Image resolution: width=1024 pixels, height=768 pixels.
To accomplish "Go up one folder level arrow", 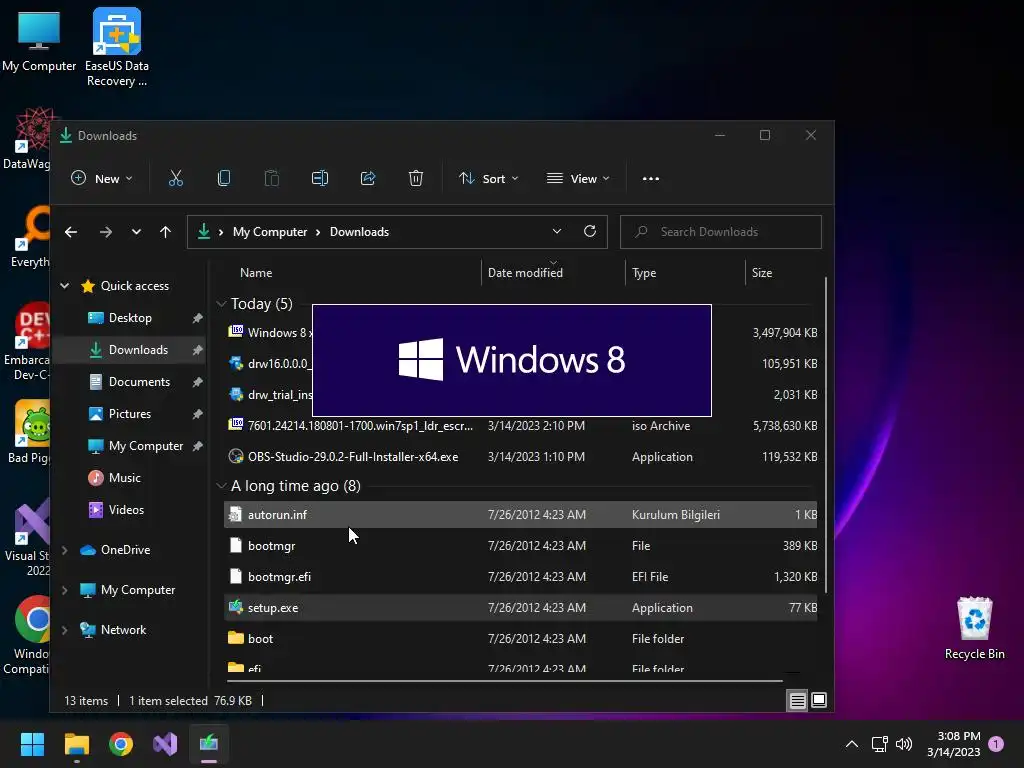I will [165, 232].
